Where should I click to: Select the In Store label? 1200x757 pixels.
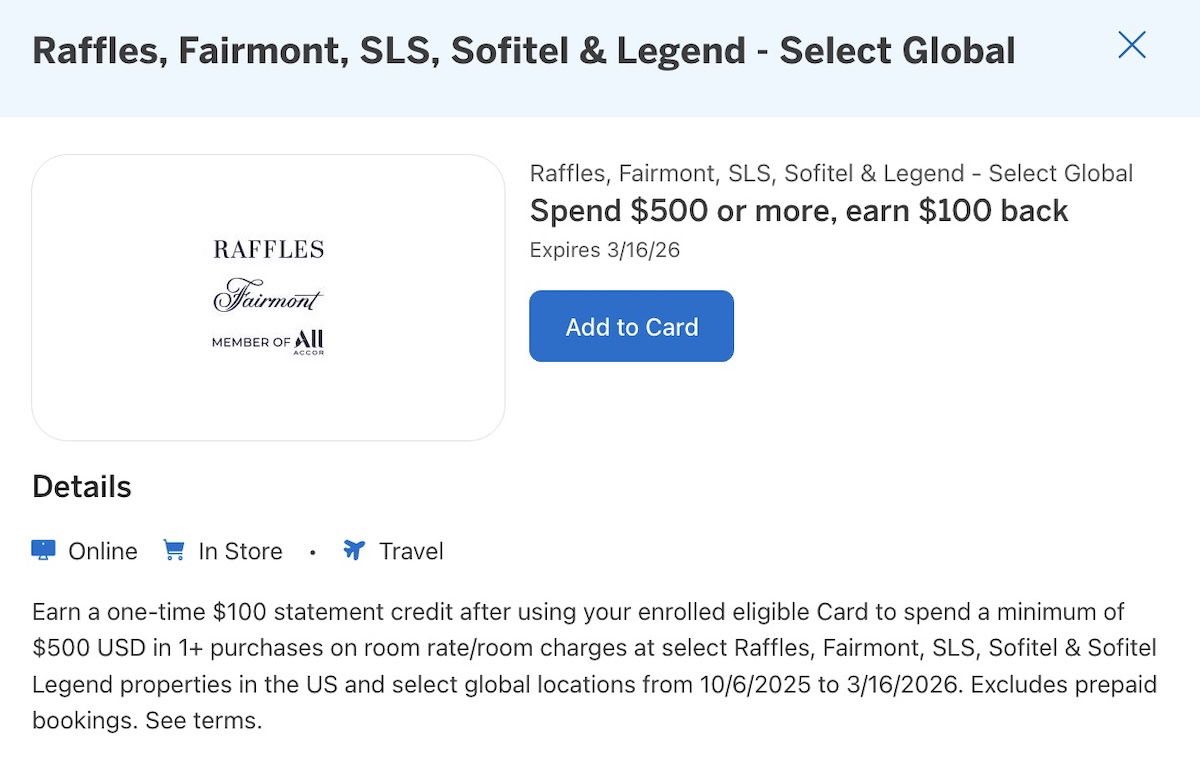[x=240, y=551]
